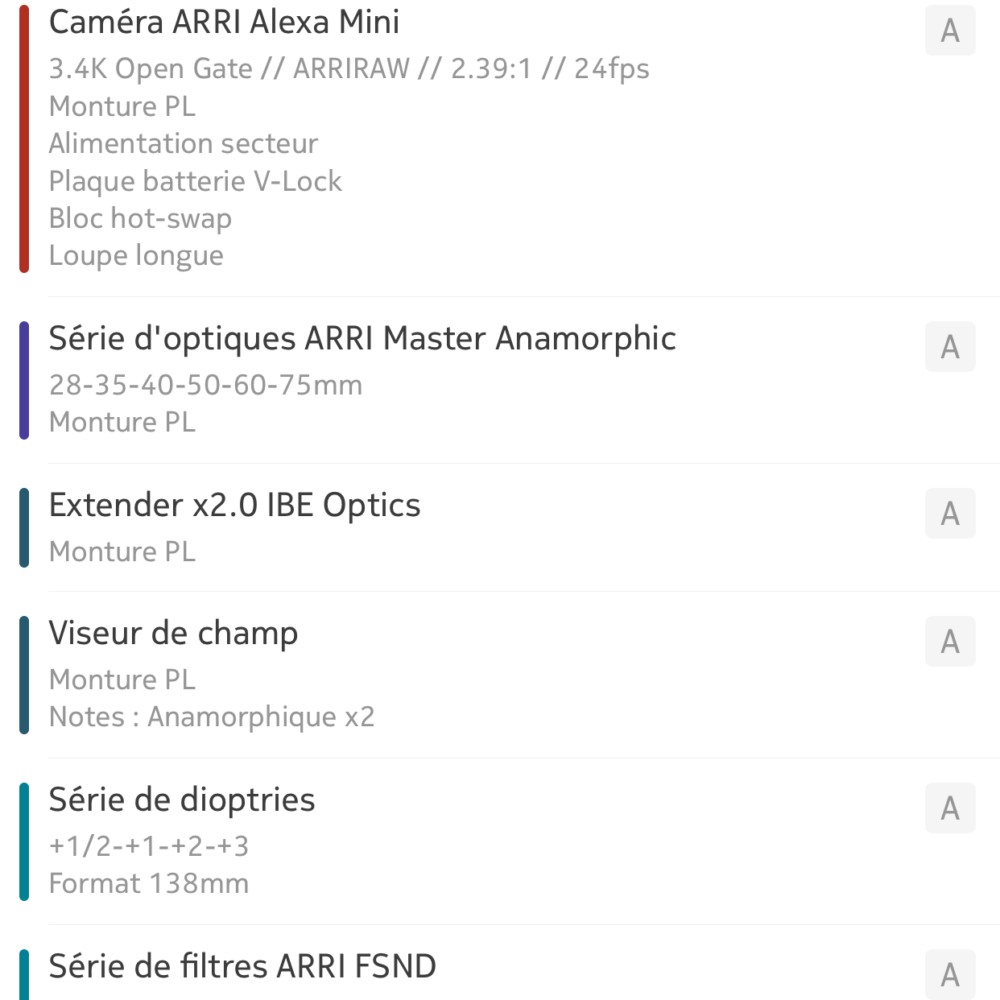
Task: Select the Format 138mm detail line
Action: click(x=149, y=884)
